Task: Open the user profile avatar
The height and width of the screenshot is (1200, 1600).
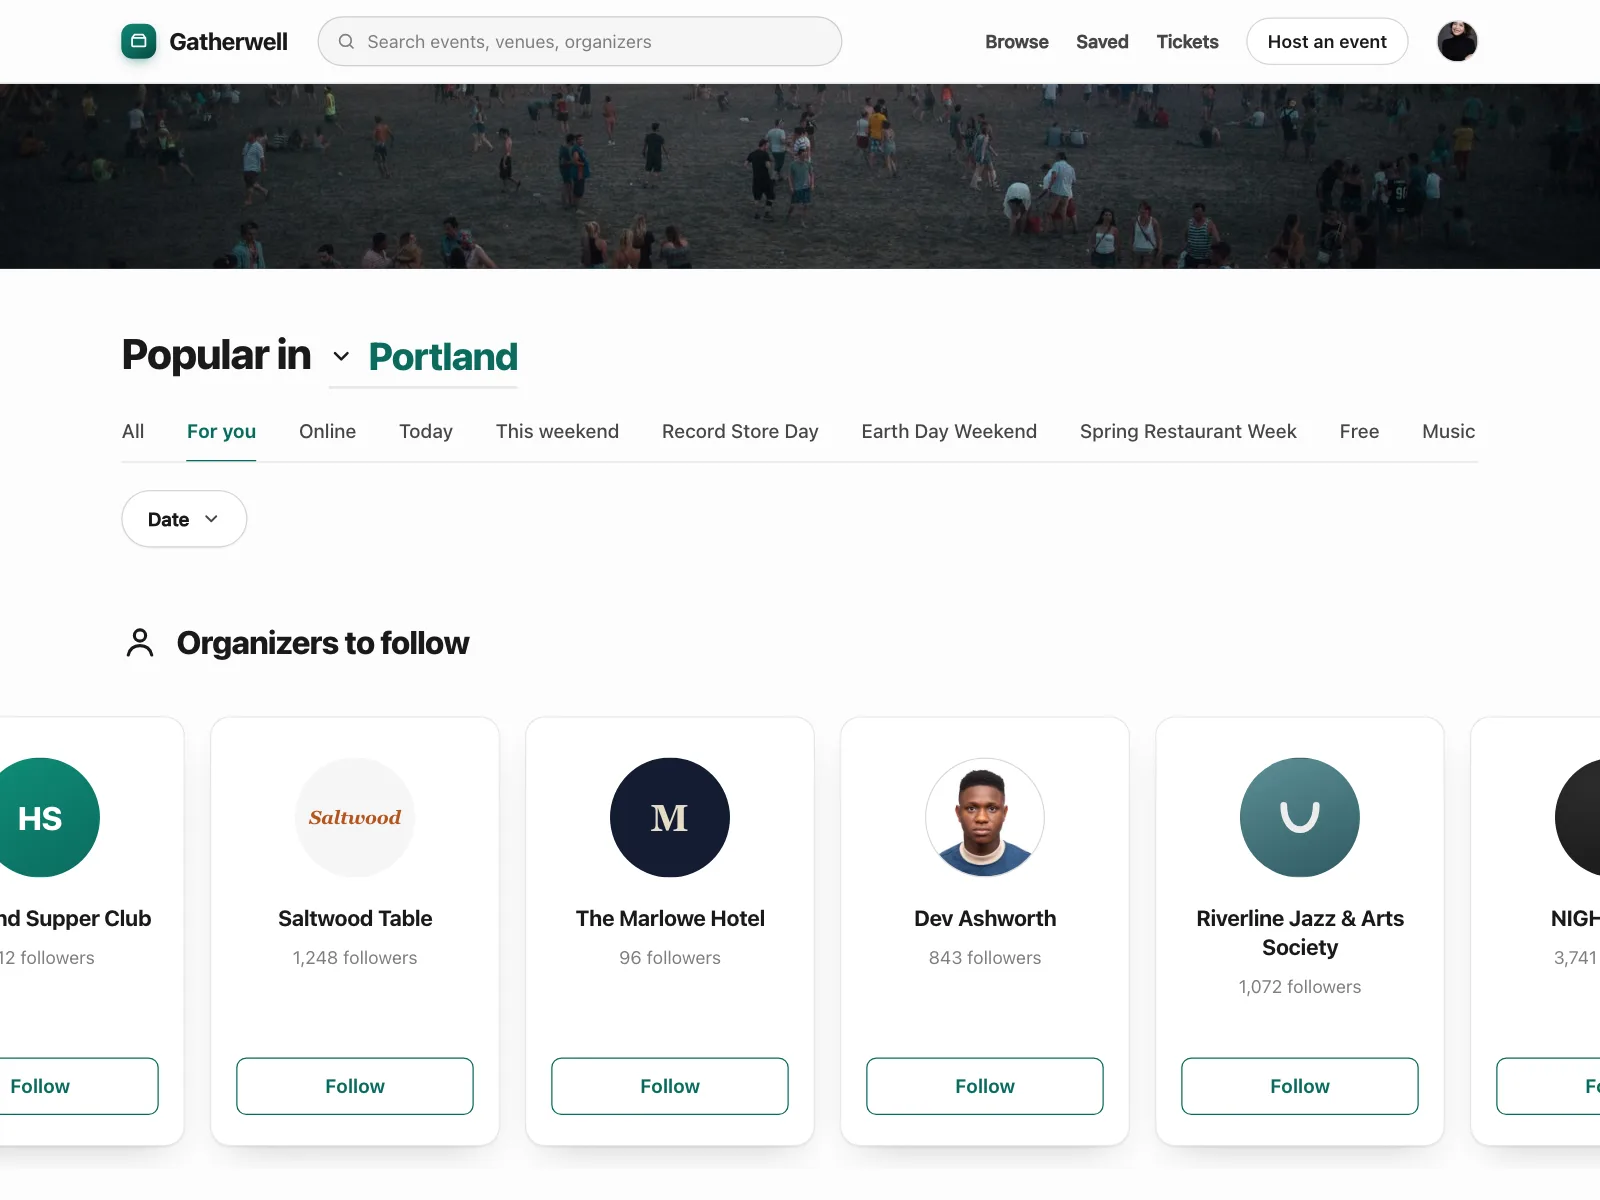Action: [1457, 41]
